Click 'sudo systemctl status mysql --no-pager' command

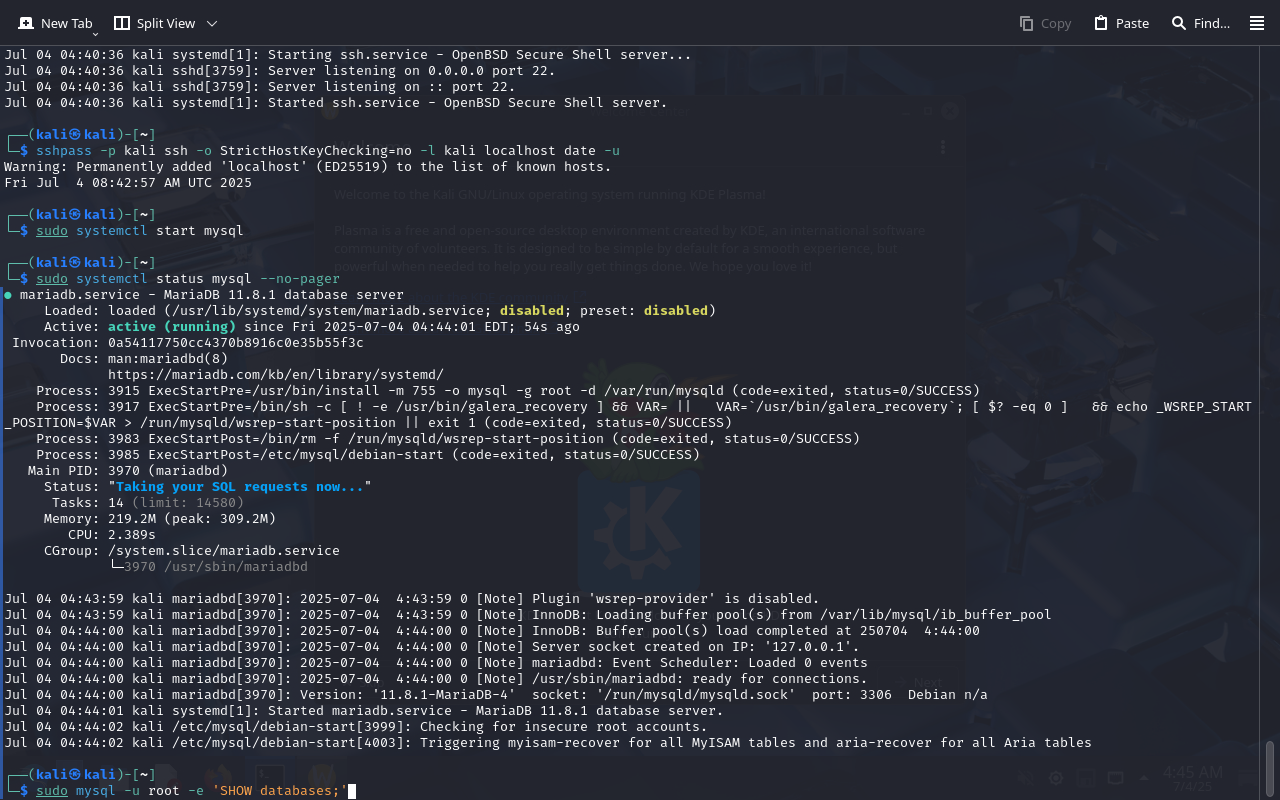[x=188, y=279]
